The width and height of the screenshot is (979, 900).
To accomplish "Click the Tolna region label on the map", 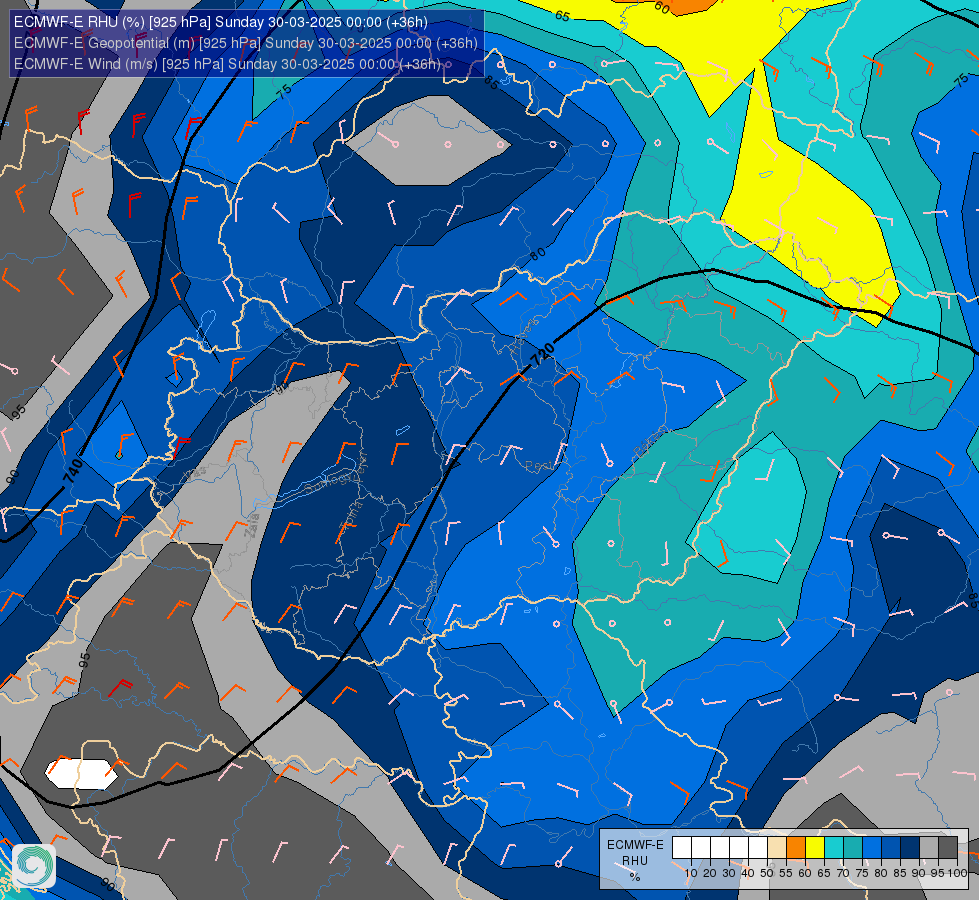I will pos(350,518).
